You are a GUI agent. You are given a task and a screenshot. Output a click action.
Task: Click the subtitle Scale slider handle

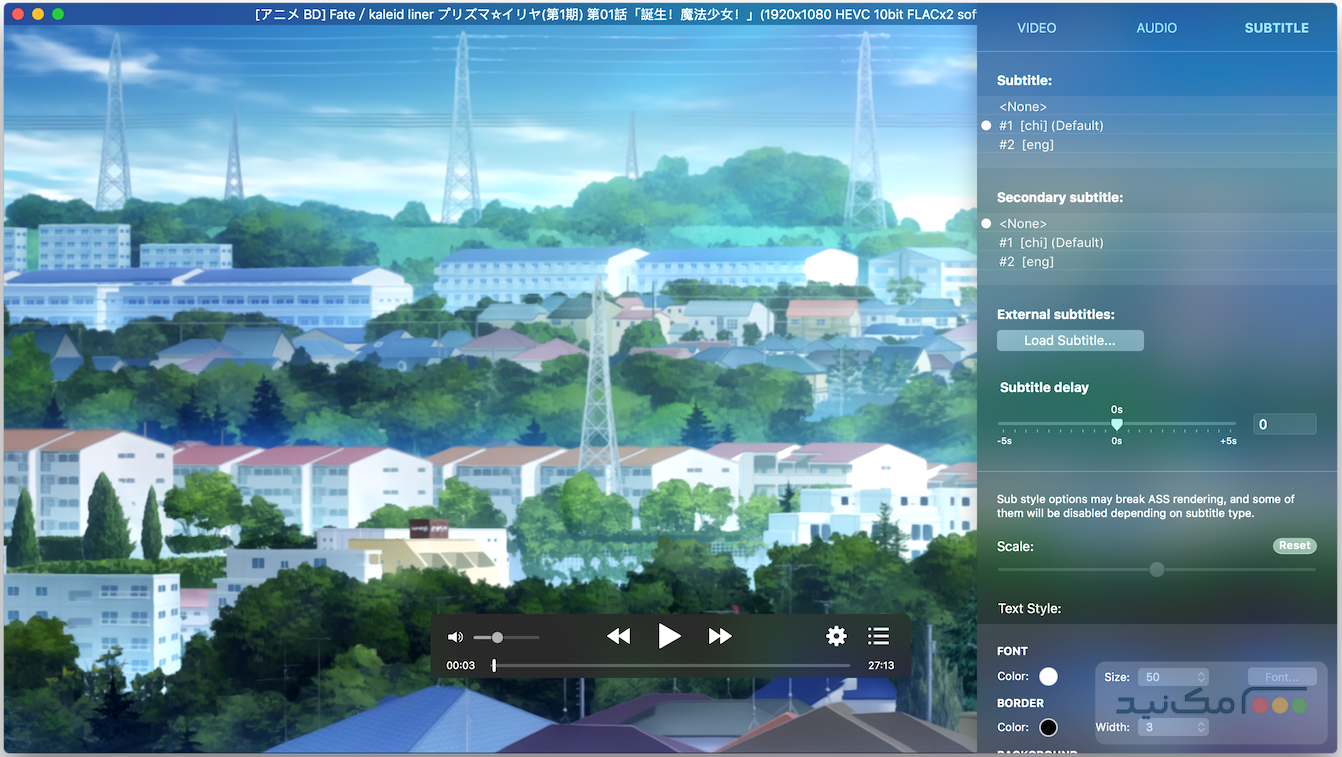pyautogui.click(x=1157, y=570)
